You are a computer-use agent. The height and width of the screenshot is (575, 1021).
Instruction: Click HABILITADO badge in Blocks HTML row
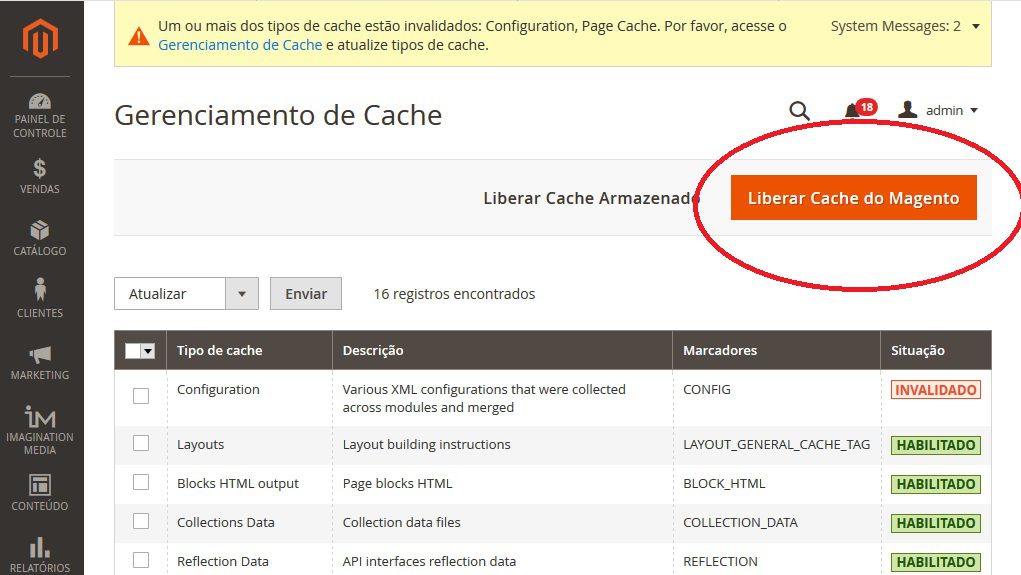tap(936, 484)
